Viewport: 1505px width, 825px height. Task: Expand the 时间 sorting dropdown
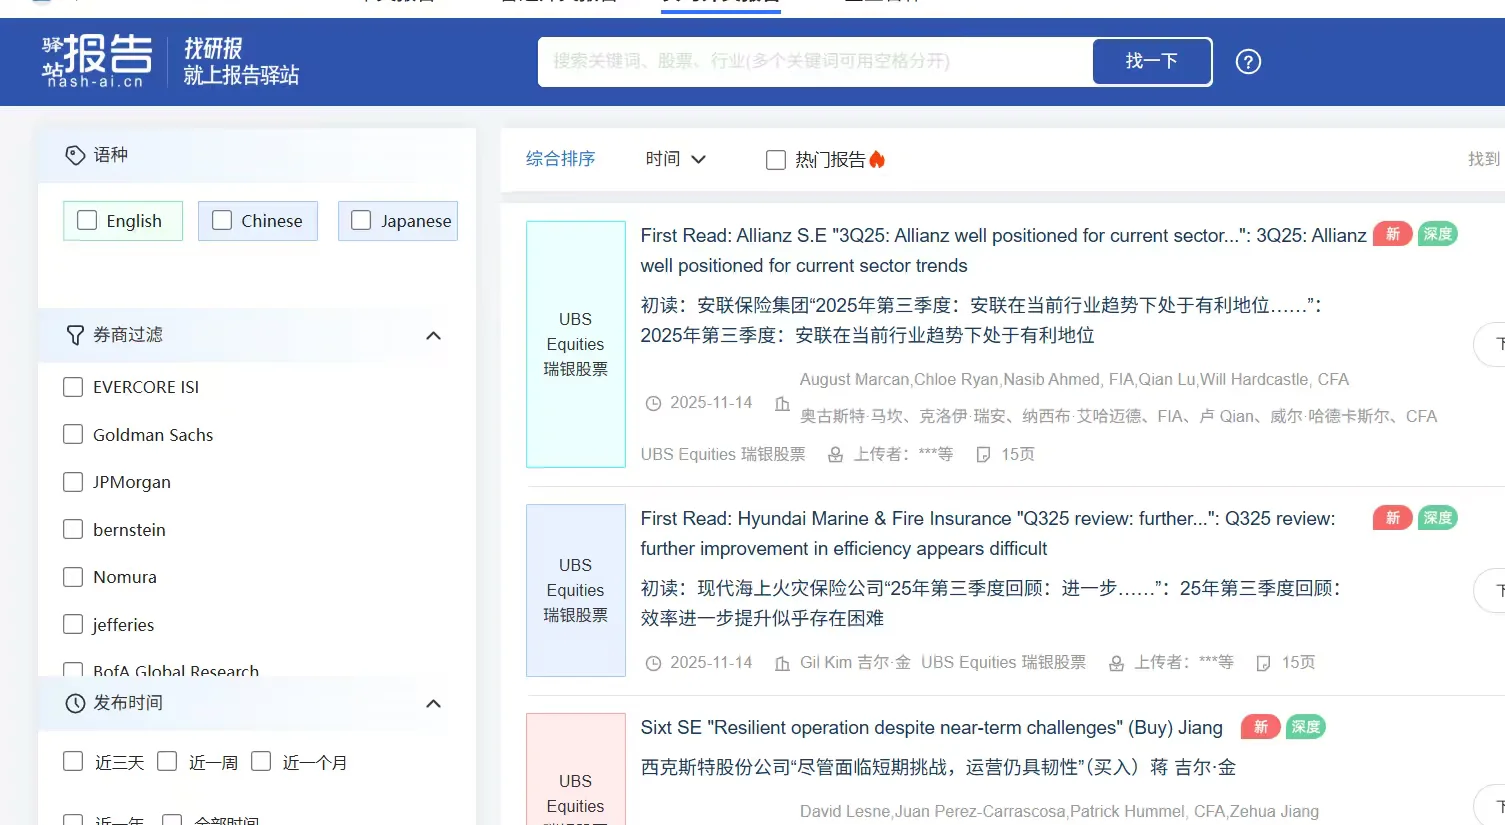pyautogui.click(x=676, y=158)
